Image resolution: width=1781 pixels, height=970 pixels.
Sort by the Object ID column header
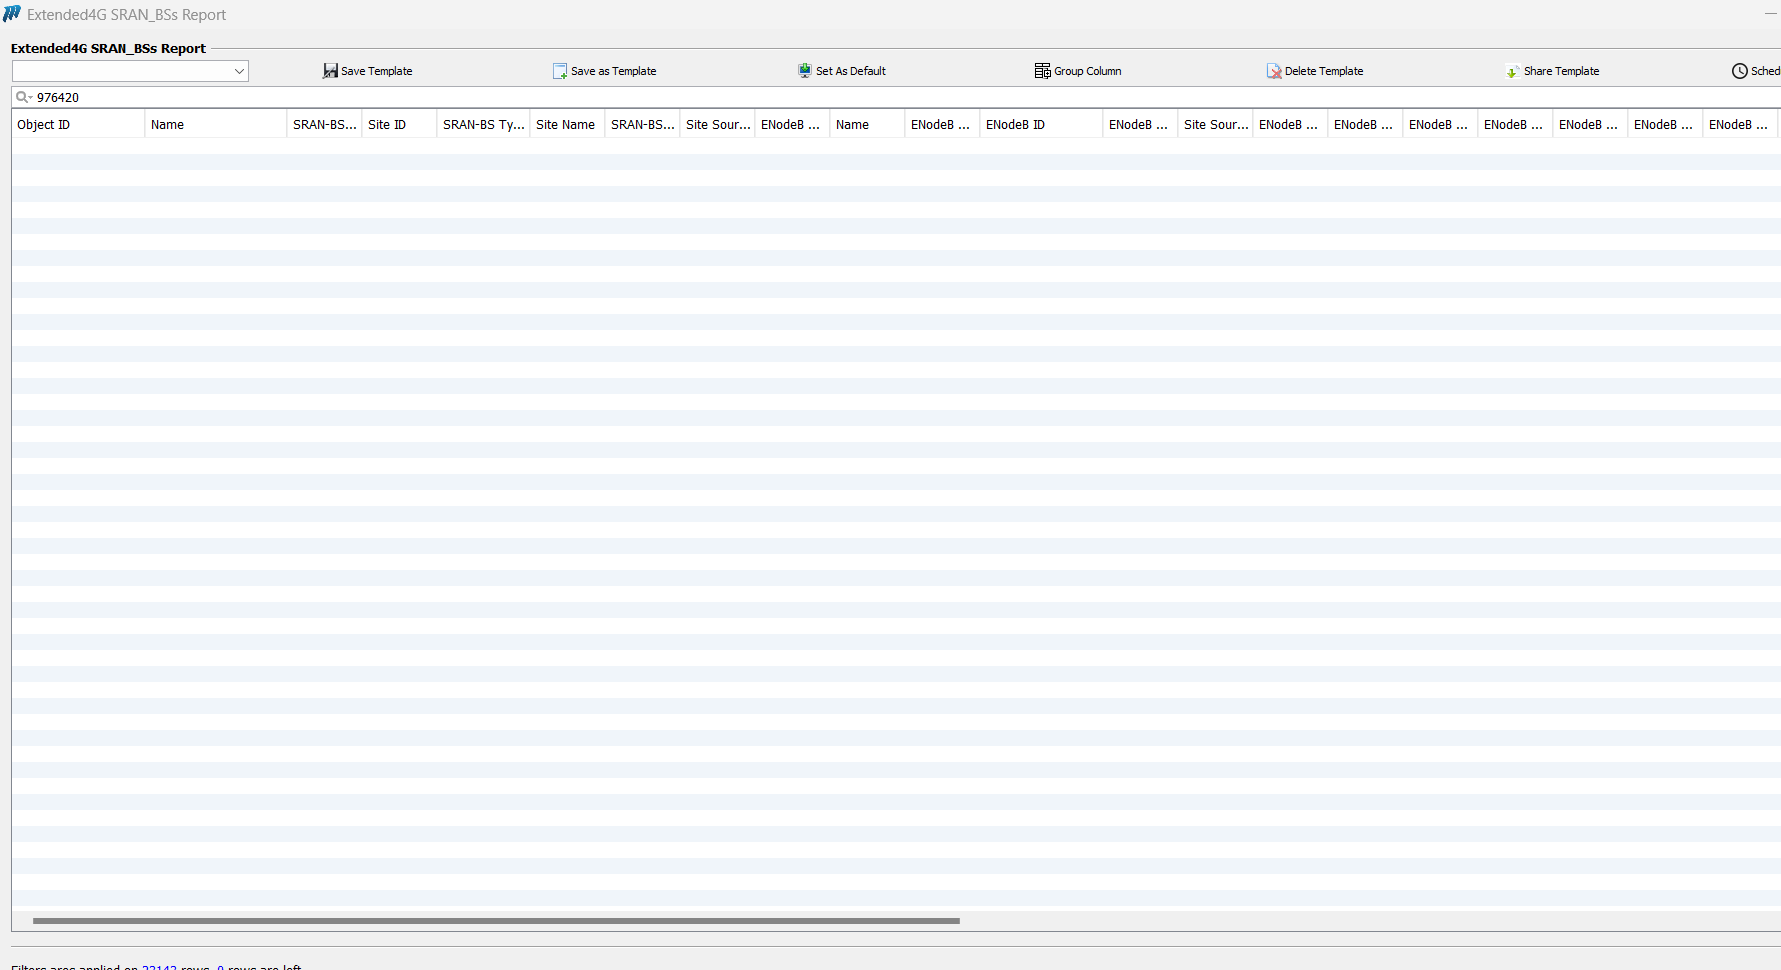(77, 125)
